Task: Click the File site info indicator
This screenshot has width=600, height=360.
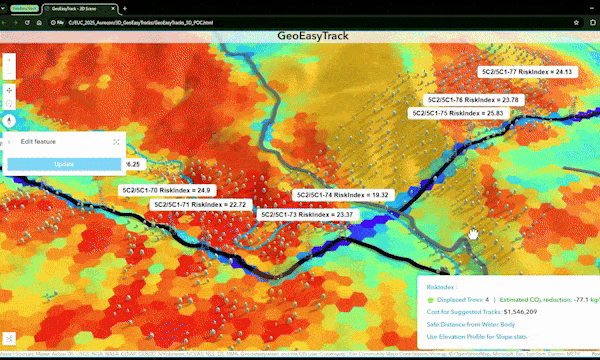Action: [57, 23]
